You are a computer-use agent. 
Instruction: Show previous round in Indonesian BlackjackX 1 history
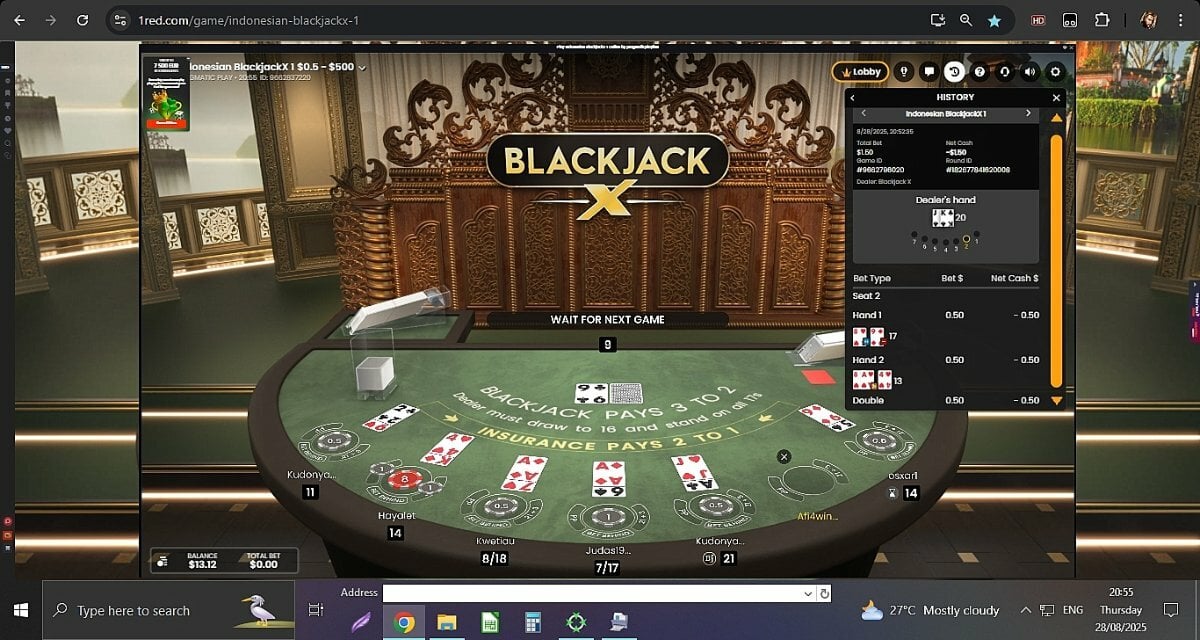coord(864,114)
